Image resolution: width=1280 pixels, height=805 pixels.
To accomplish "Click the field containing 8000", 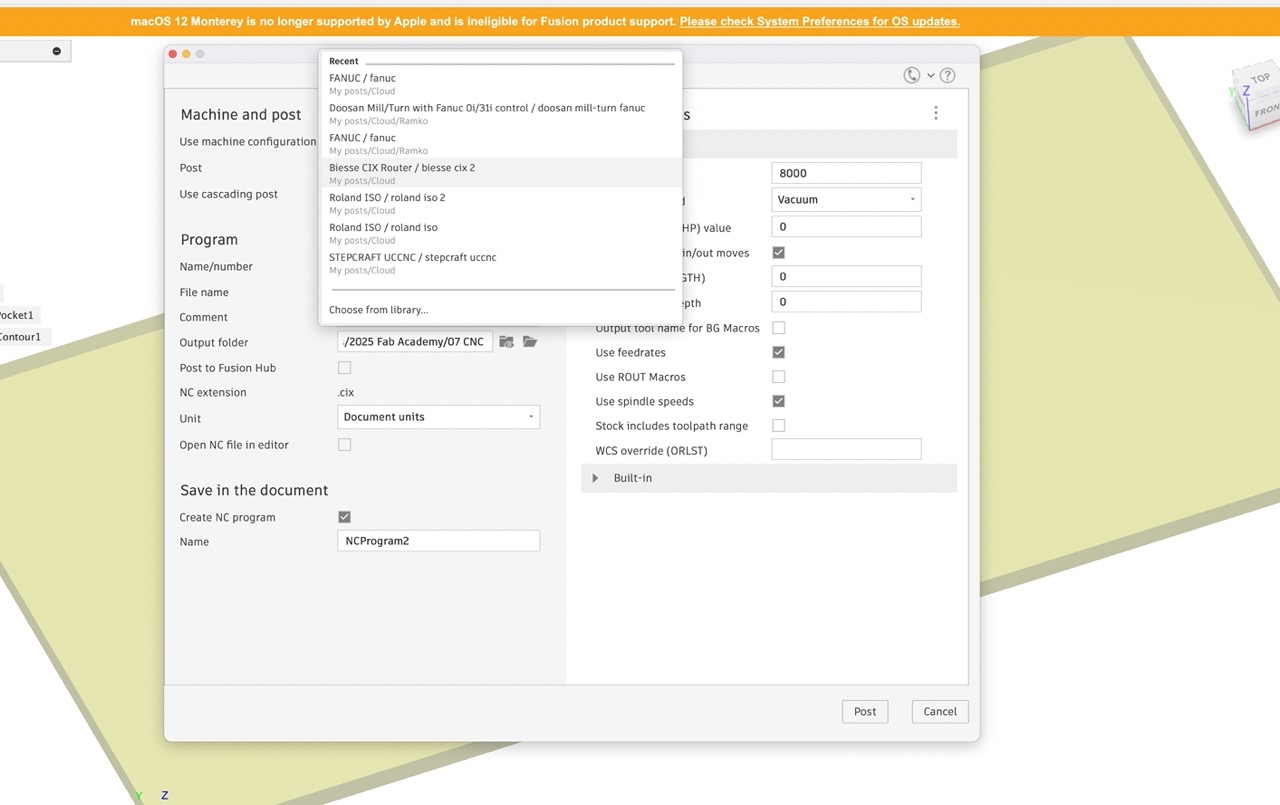I will tap(846, 173).
